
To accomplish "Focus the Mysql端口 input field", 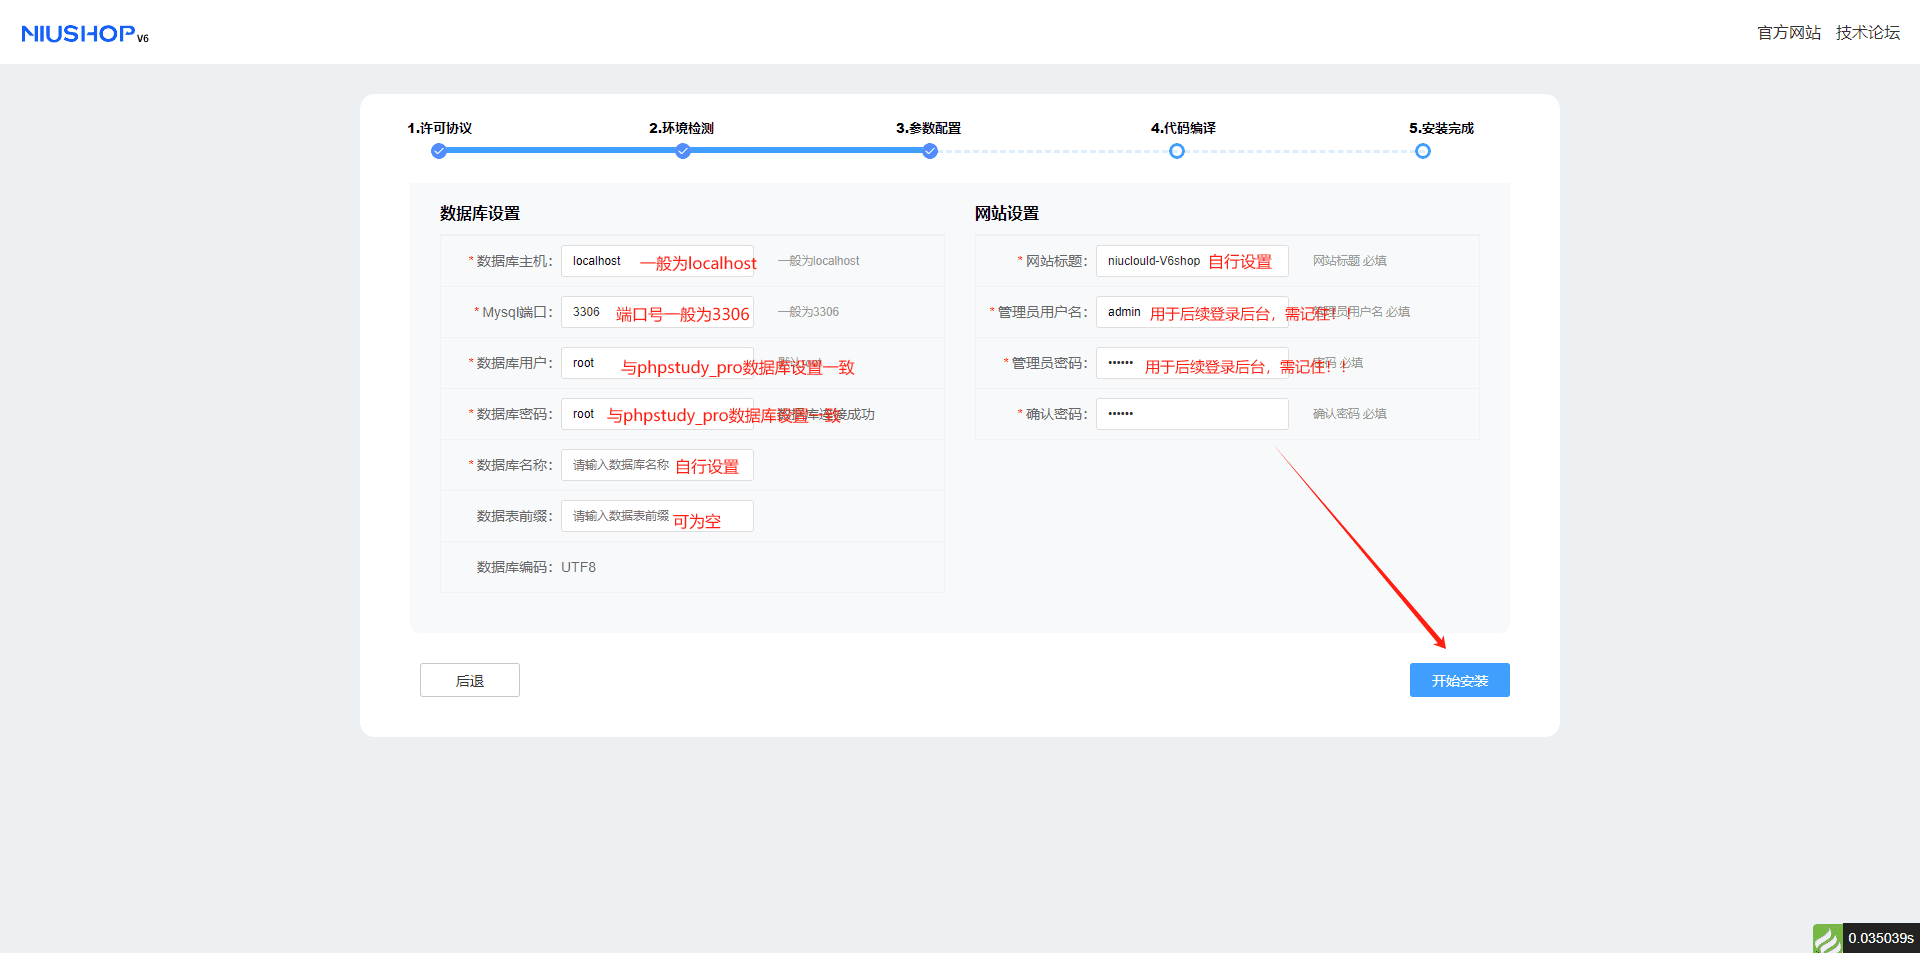I will [x=657, y=312].
